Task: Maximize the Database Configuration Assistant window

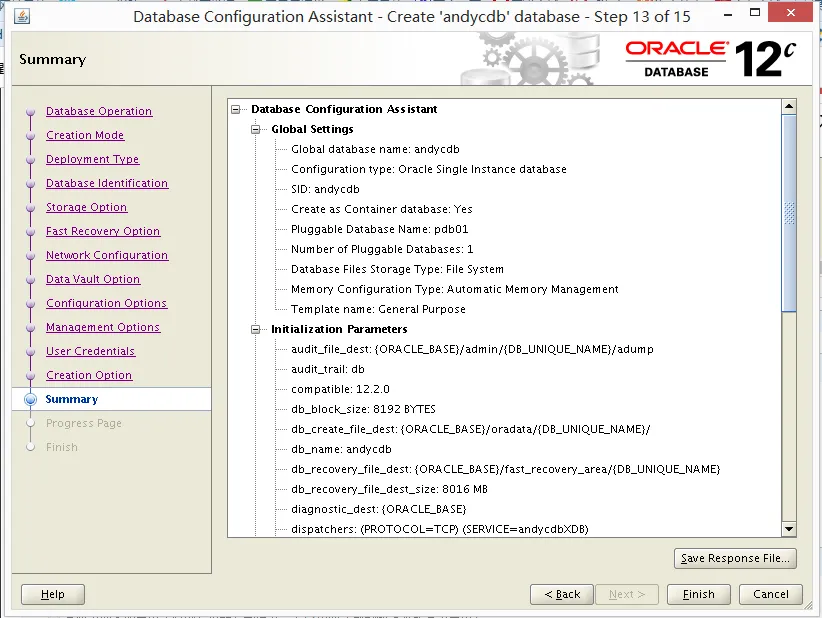Action: click(x=755, y=13)
